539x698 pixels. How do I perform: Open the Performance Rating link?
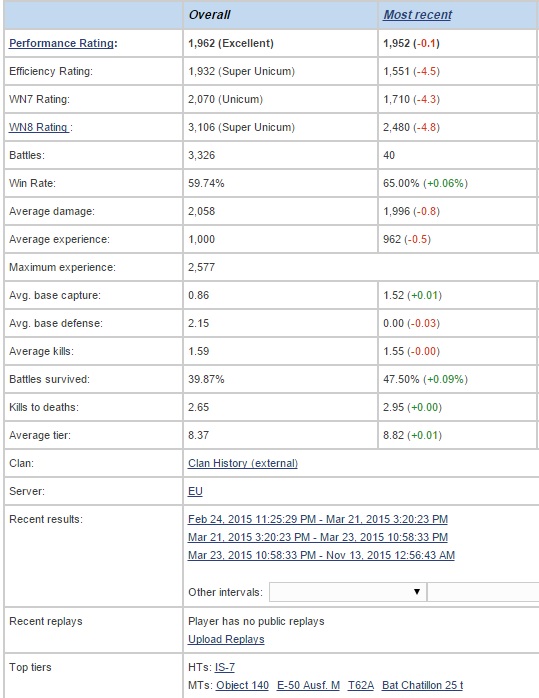coord(61,43)
